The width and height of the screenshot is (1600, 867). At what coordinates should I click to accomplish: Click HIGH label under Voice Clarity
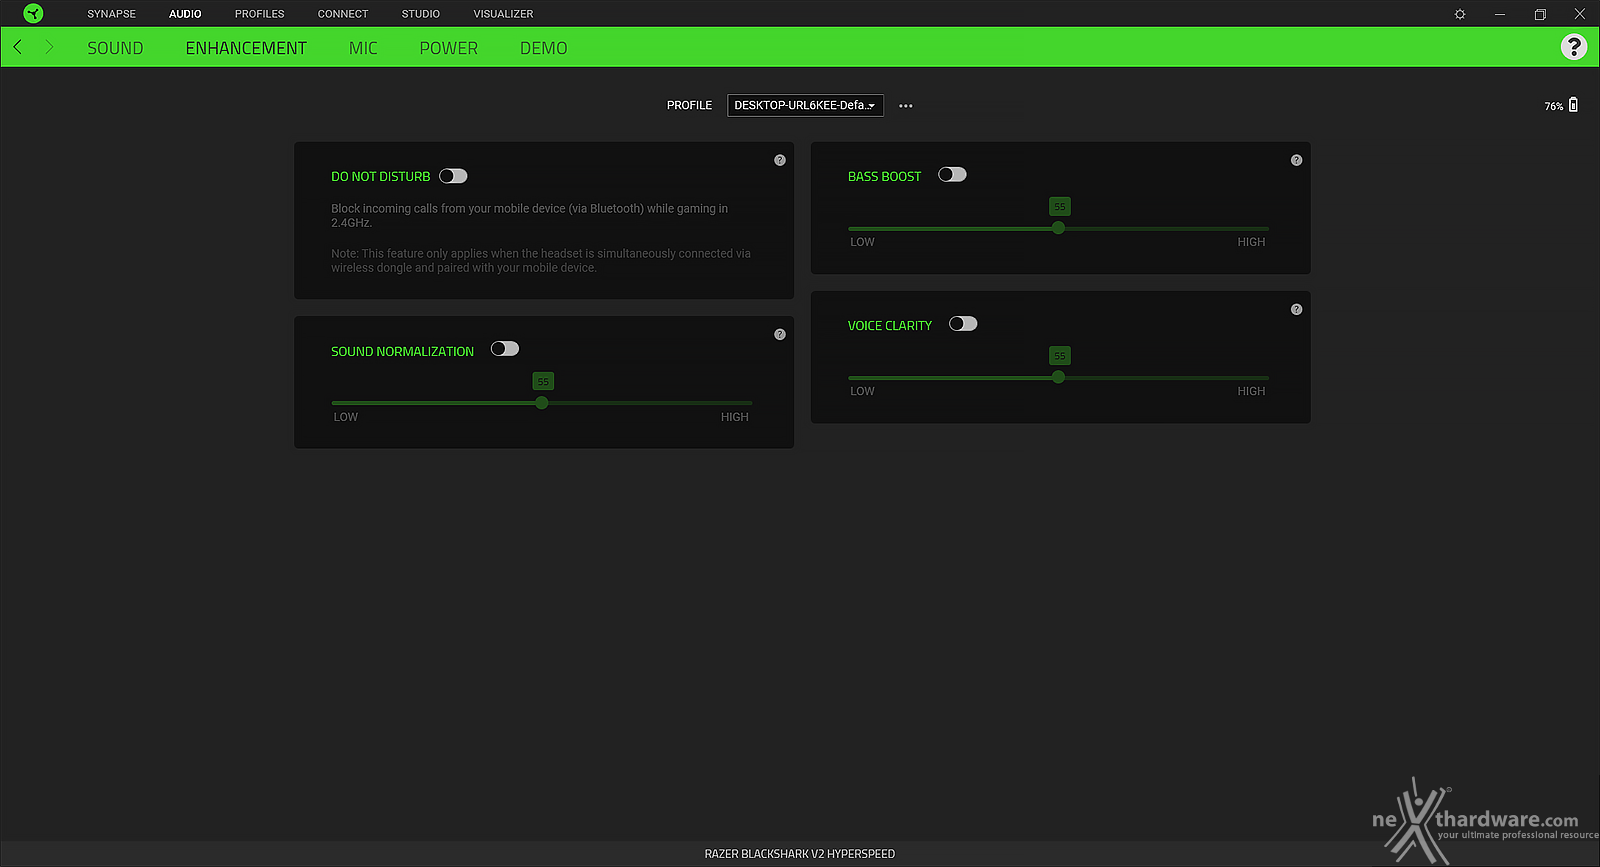[x=1251, y=391]
